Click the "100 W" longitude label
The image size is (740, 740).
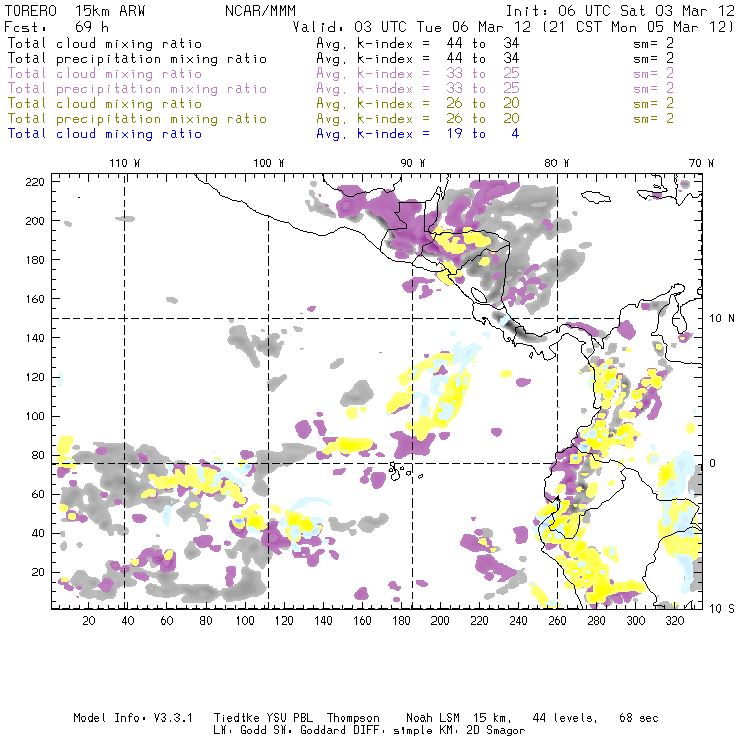point(269,163)
